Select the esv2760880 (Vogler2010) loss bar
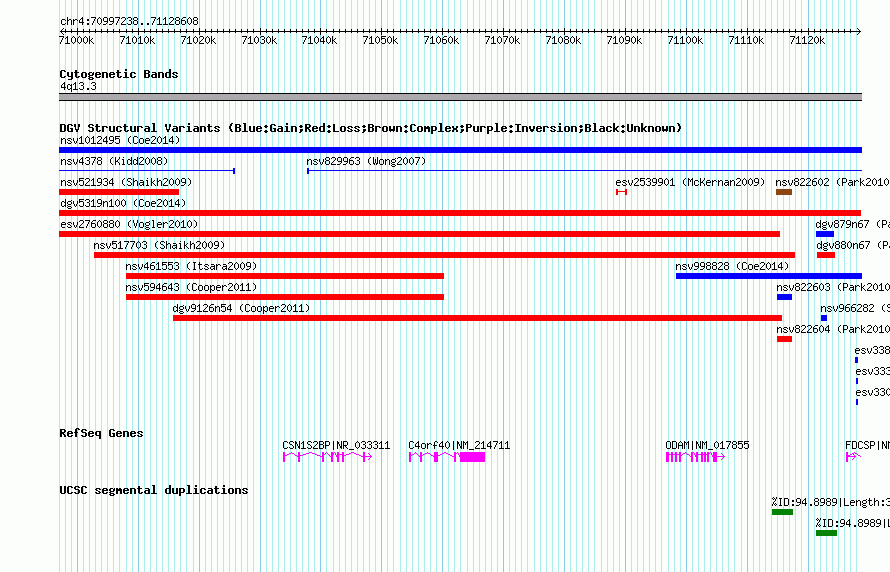This screenshot has height=572, width=890. 419,234
